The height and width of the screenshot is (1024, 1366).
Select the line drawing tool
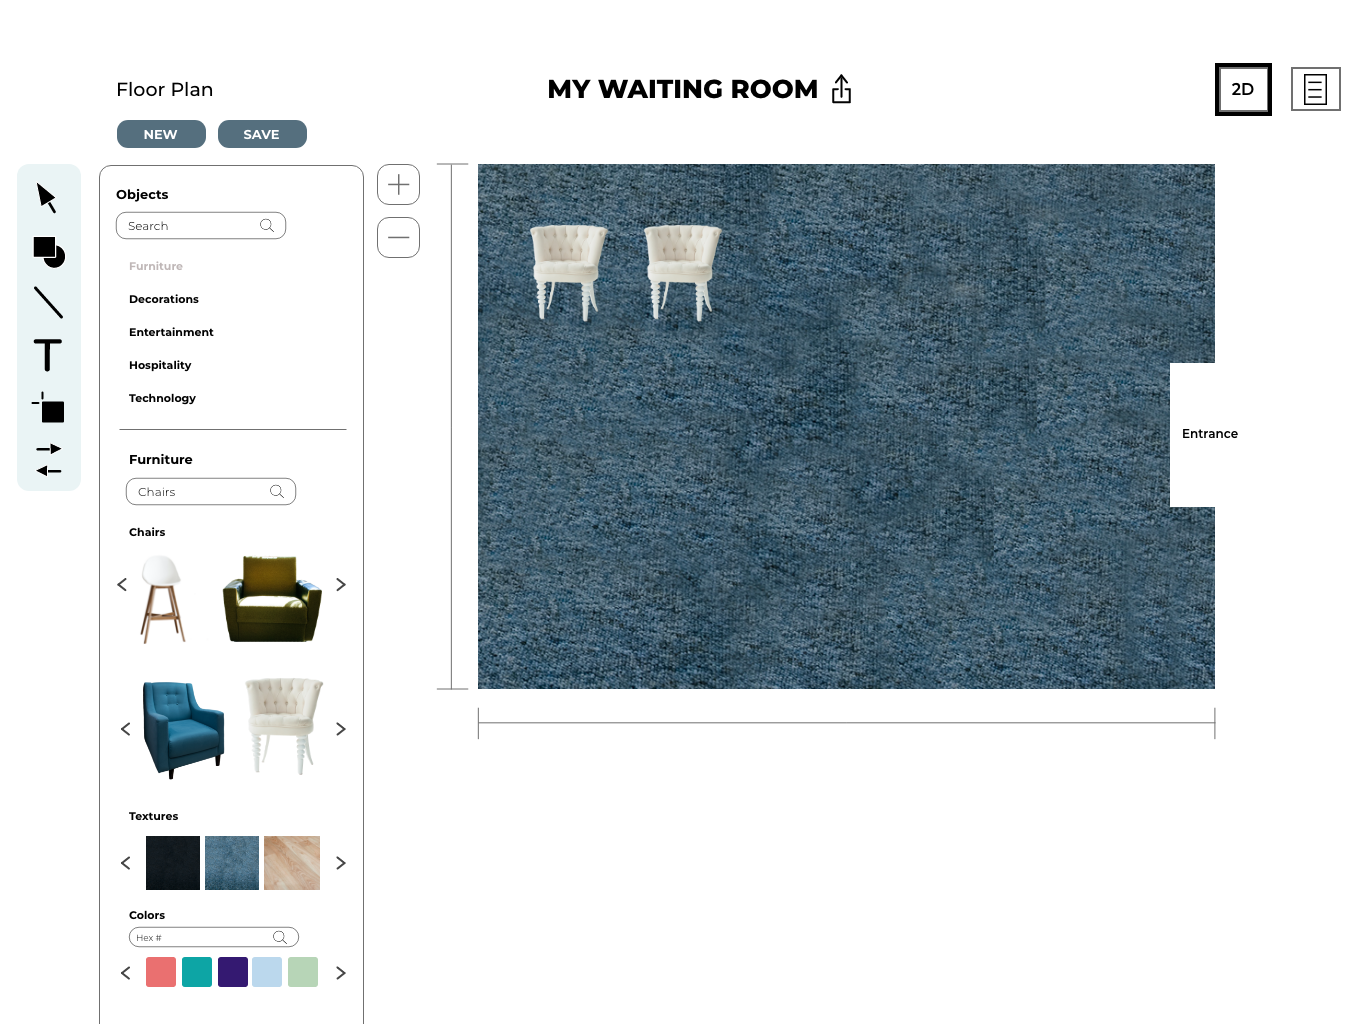click(x=48, y=302)
